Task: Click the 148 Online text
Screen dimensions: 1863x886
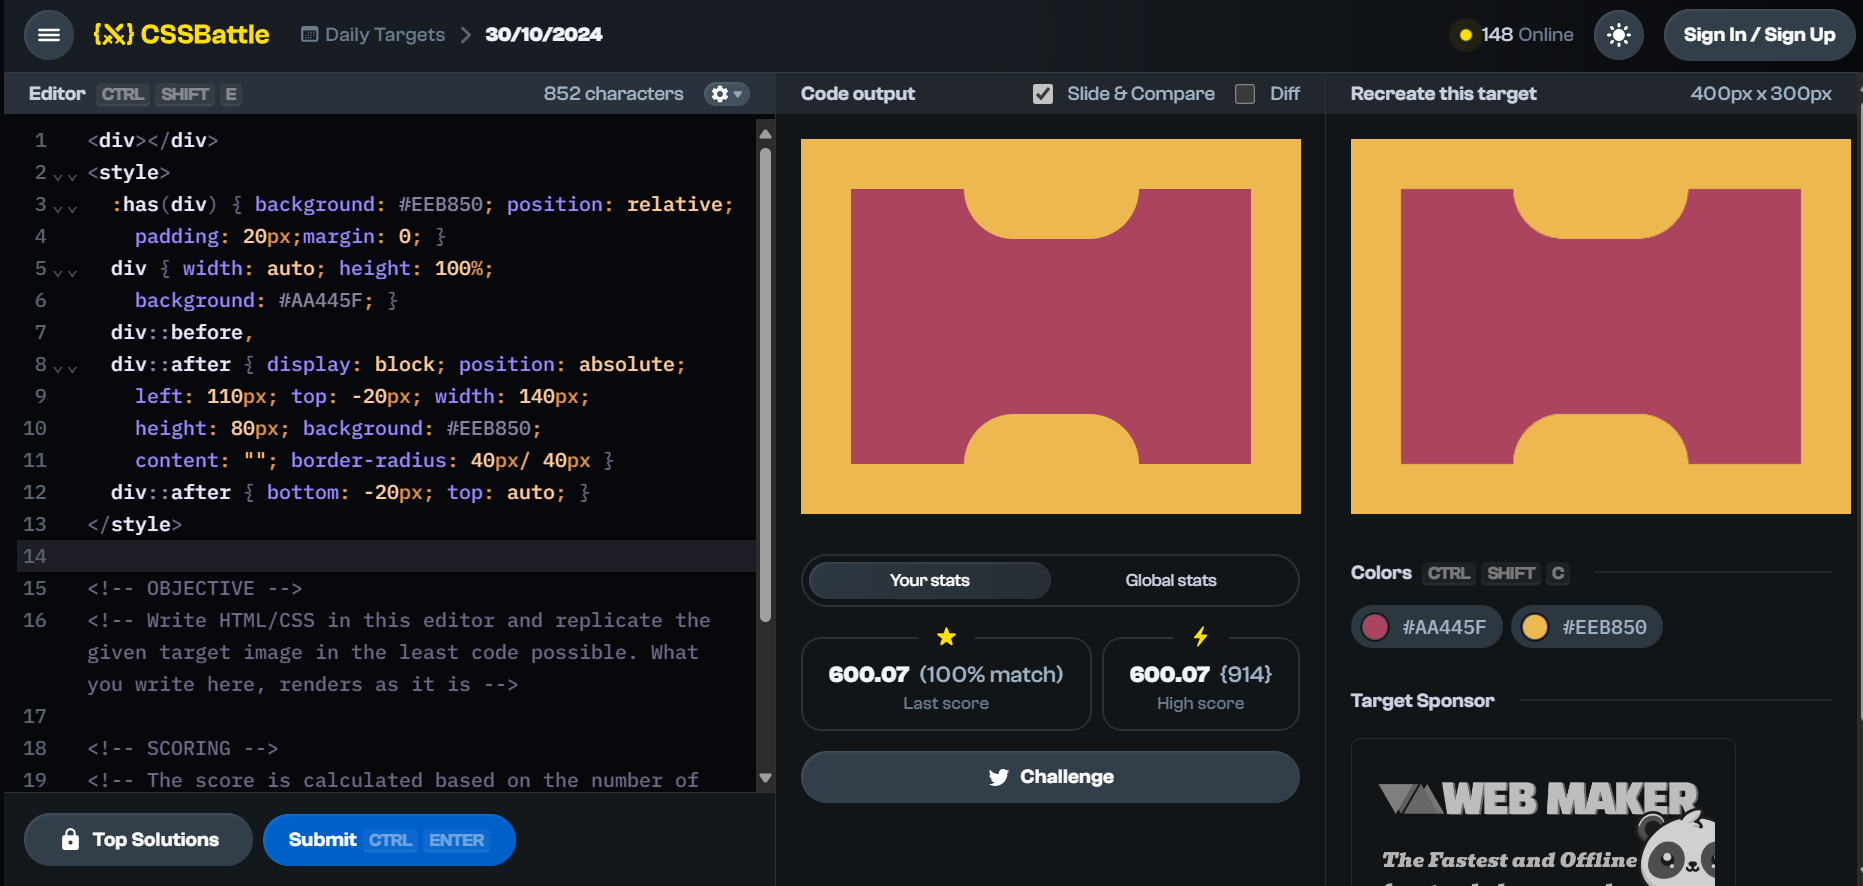Action: (1527, 35)
